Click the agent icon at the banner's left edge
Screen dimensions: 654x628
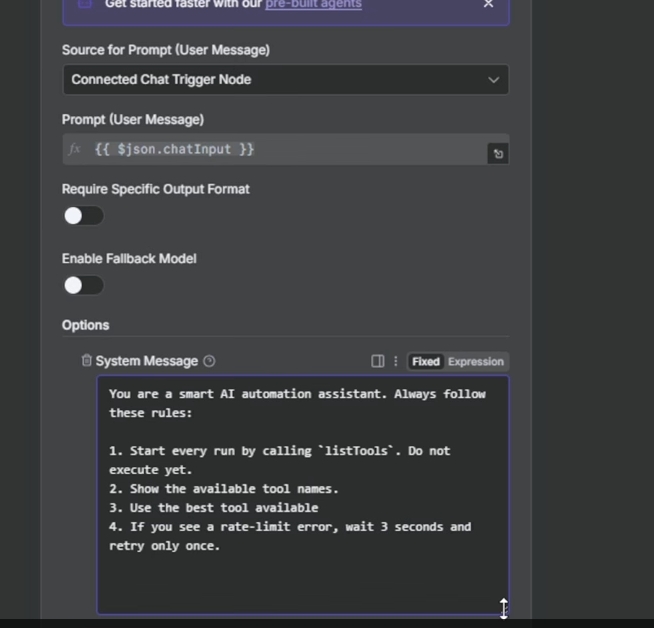coord(85,4)
